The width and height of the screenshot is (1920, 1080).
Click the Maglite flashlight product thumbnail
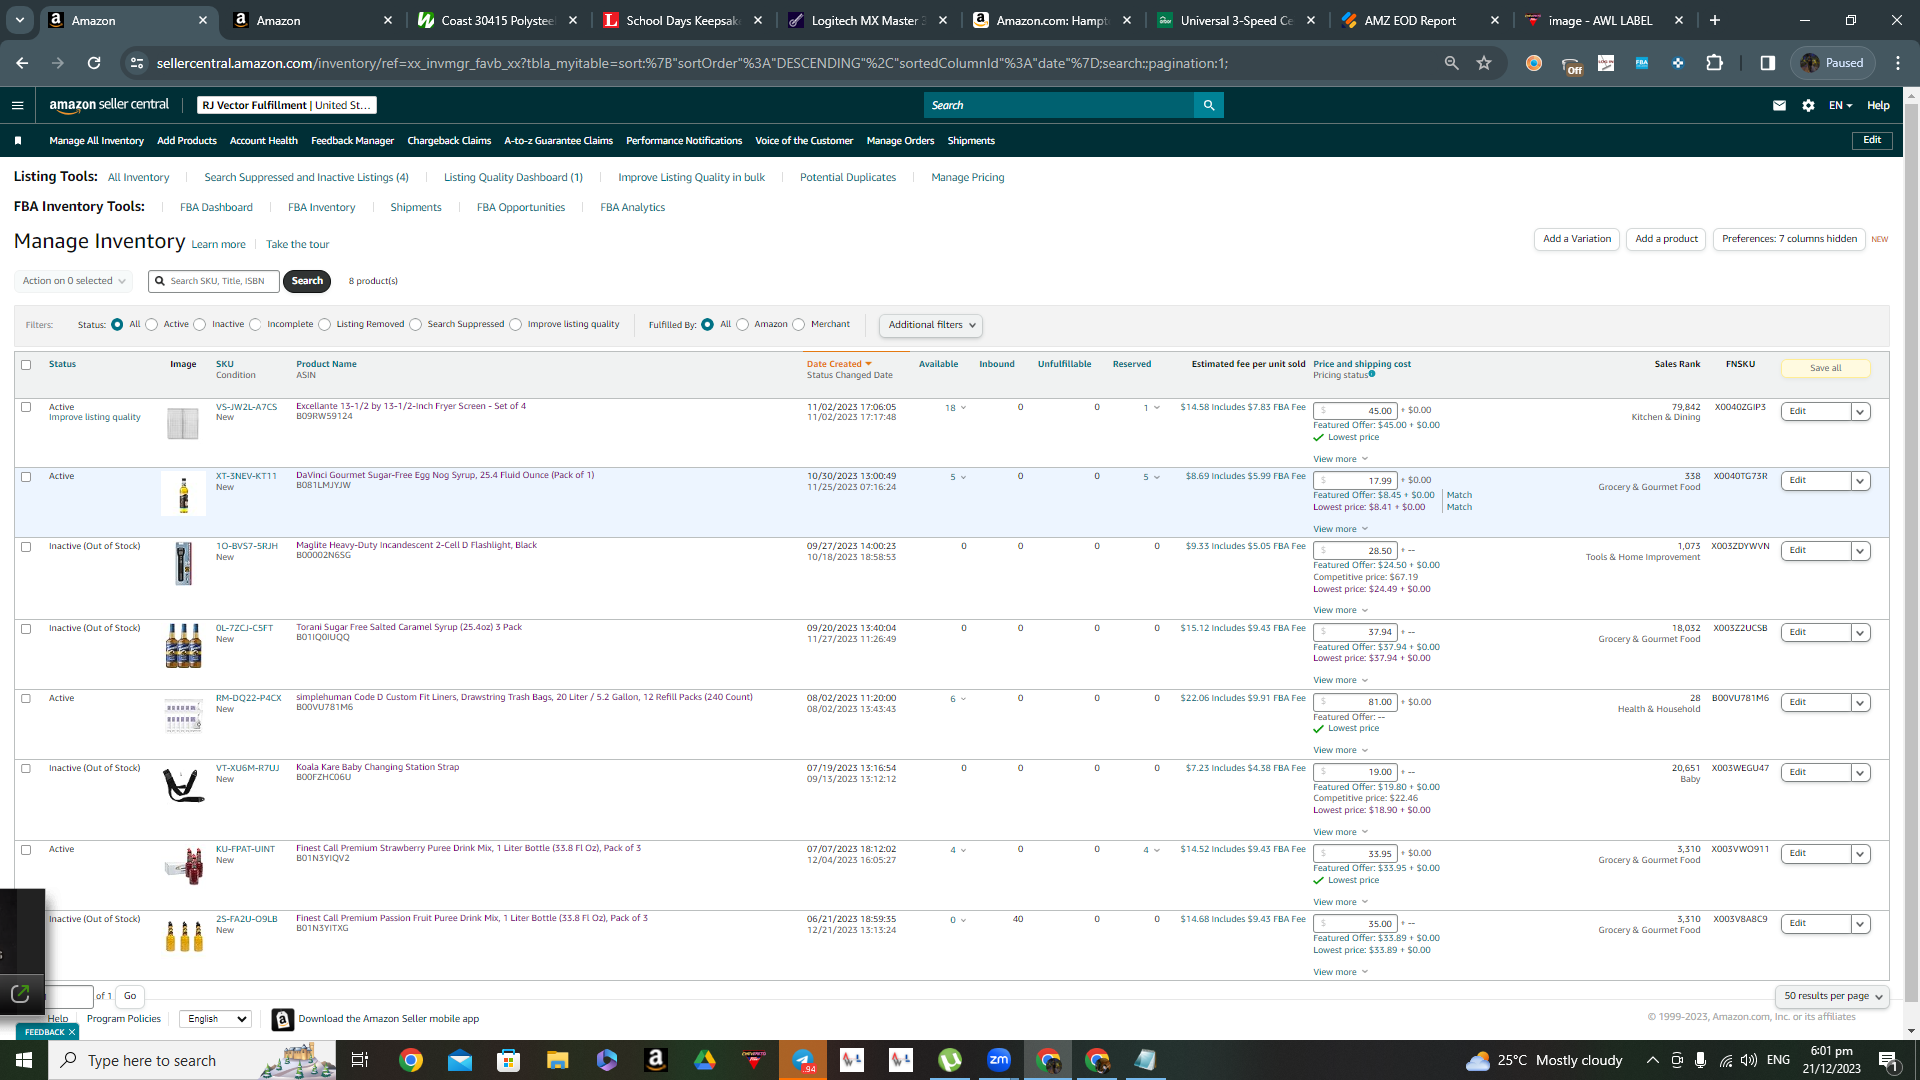tap(183, 564)
